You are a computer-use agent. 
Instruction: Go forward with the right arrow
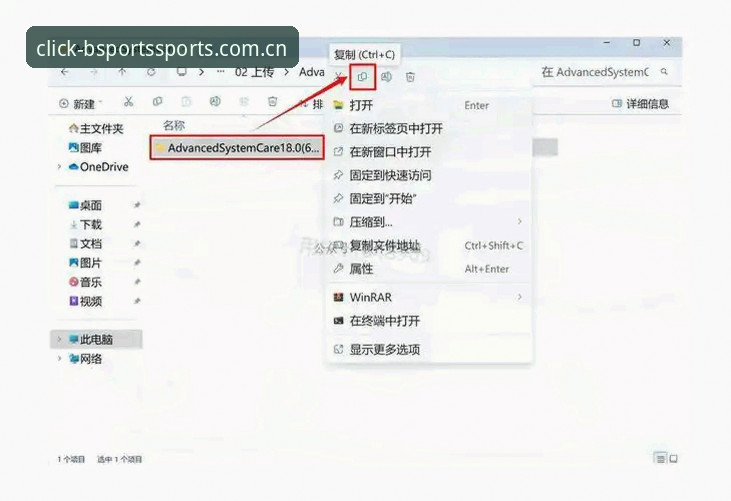[x=94, y=72]
